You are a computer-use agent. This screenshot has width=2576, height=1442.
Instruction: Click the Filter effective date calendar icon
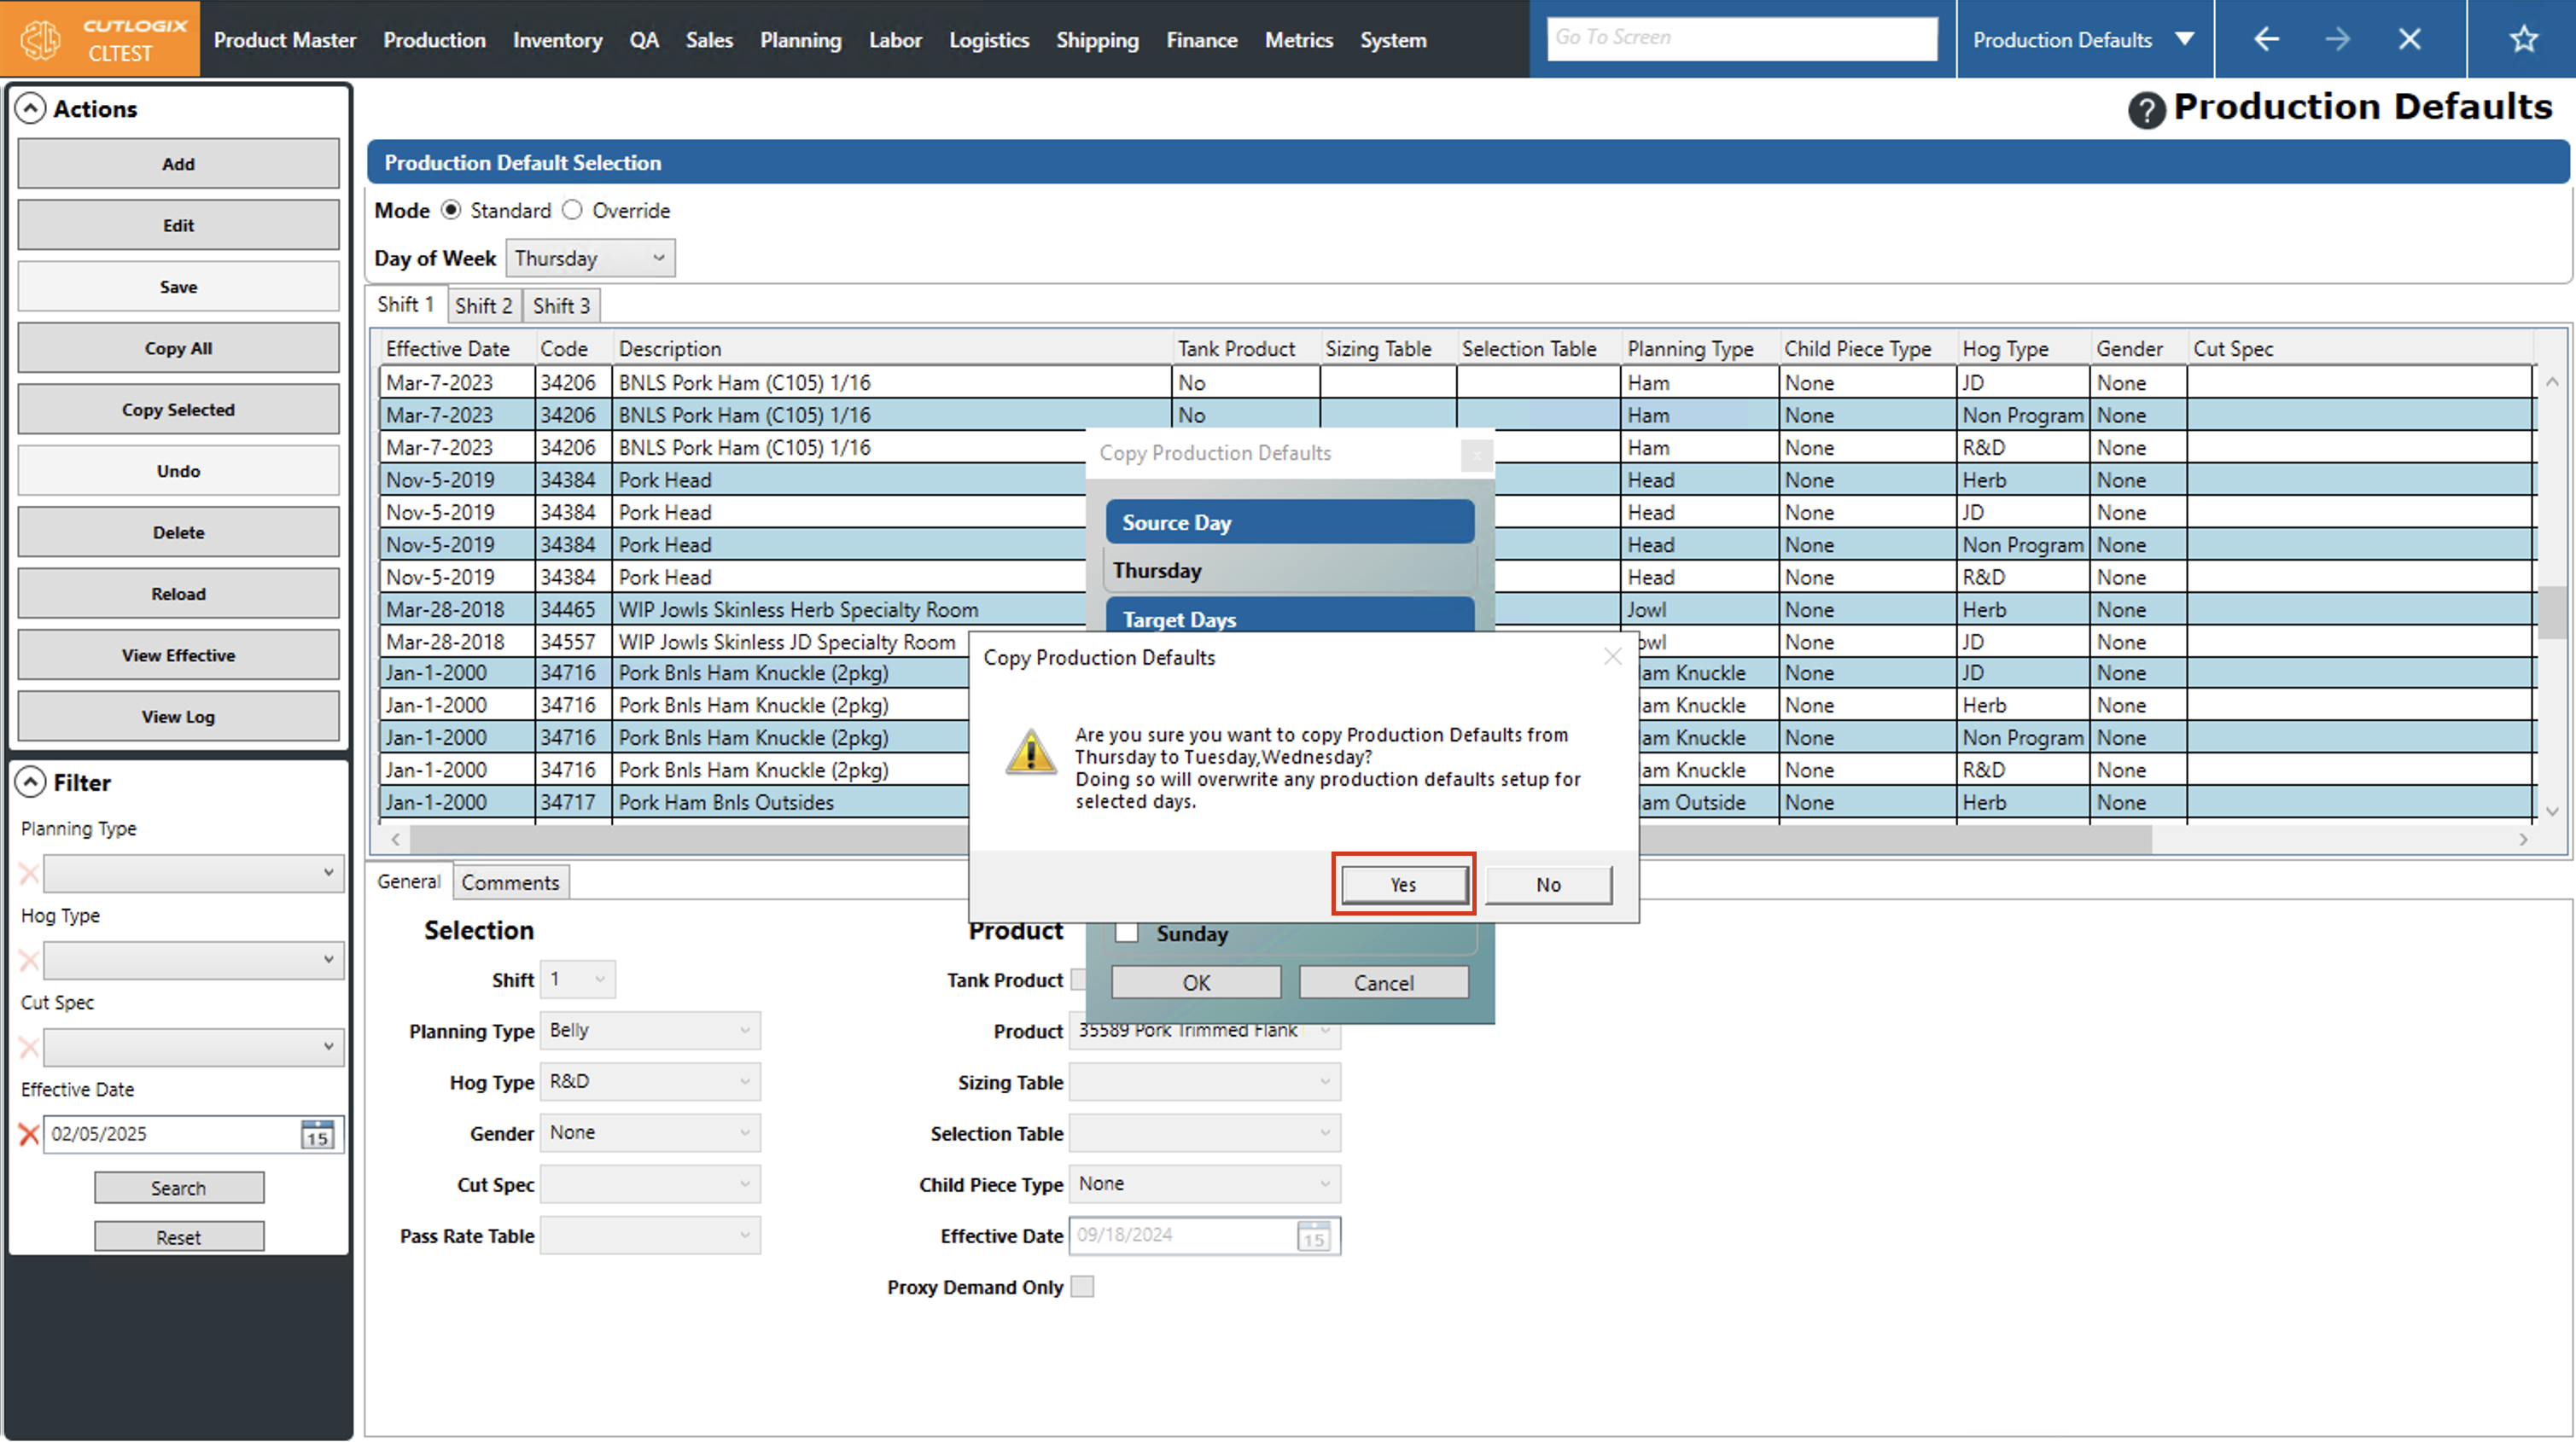[318, 1134]
